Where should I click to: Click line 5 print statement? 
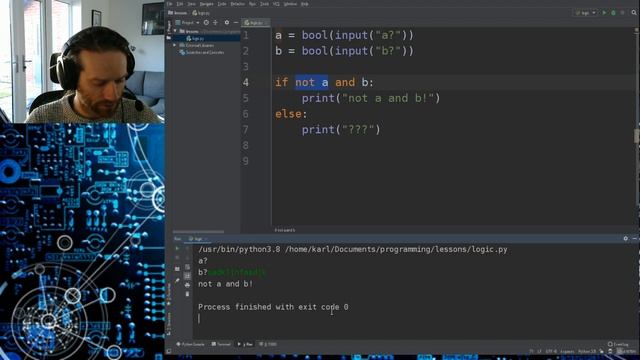[x=371, y=98]
